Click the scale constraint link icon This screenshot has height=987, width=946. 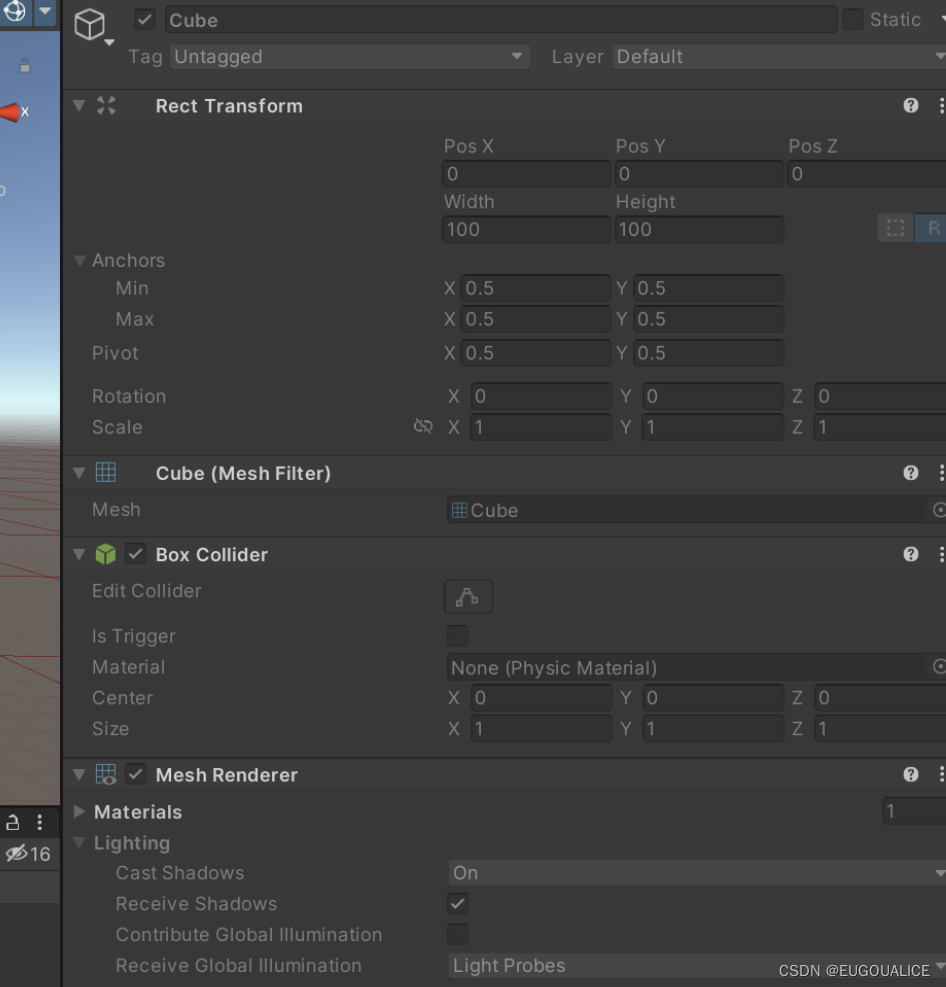pos(423,426)
